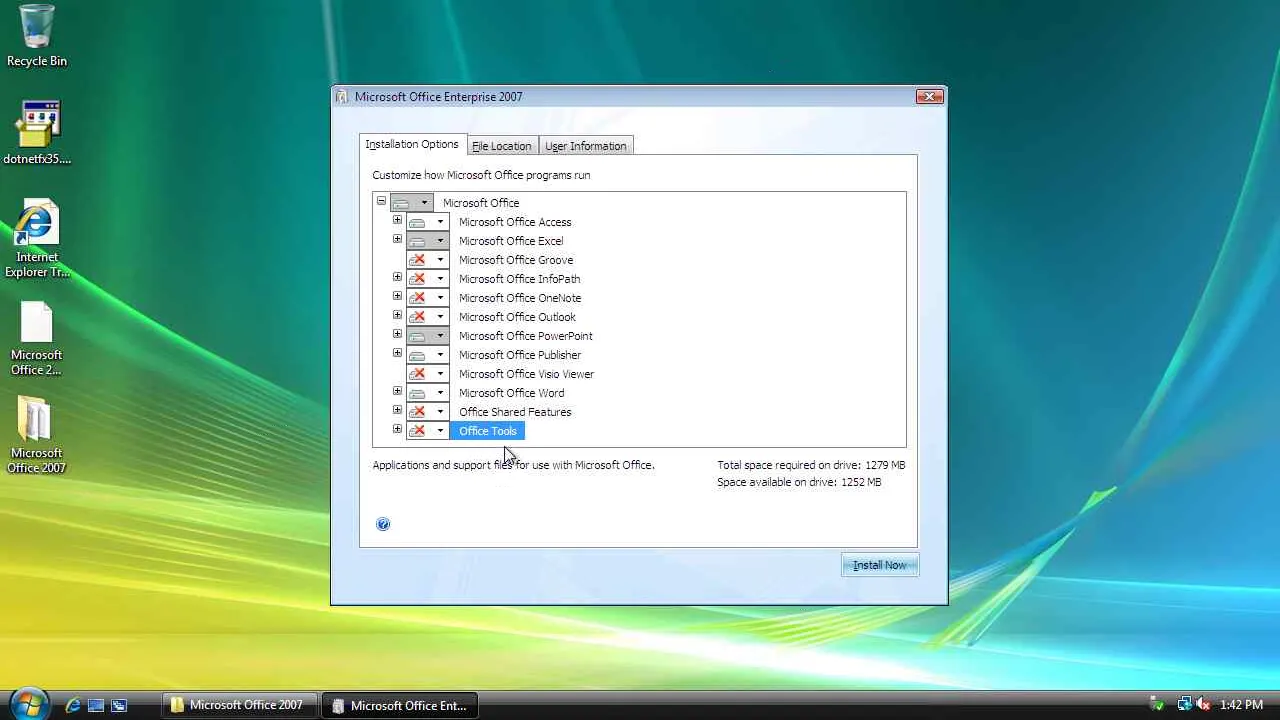Select the dotnetfx35 installer desktop icon
The image size is (1280, 720).
tap(37, 133)
